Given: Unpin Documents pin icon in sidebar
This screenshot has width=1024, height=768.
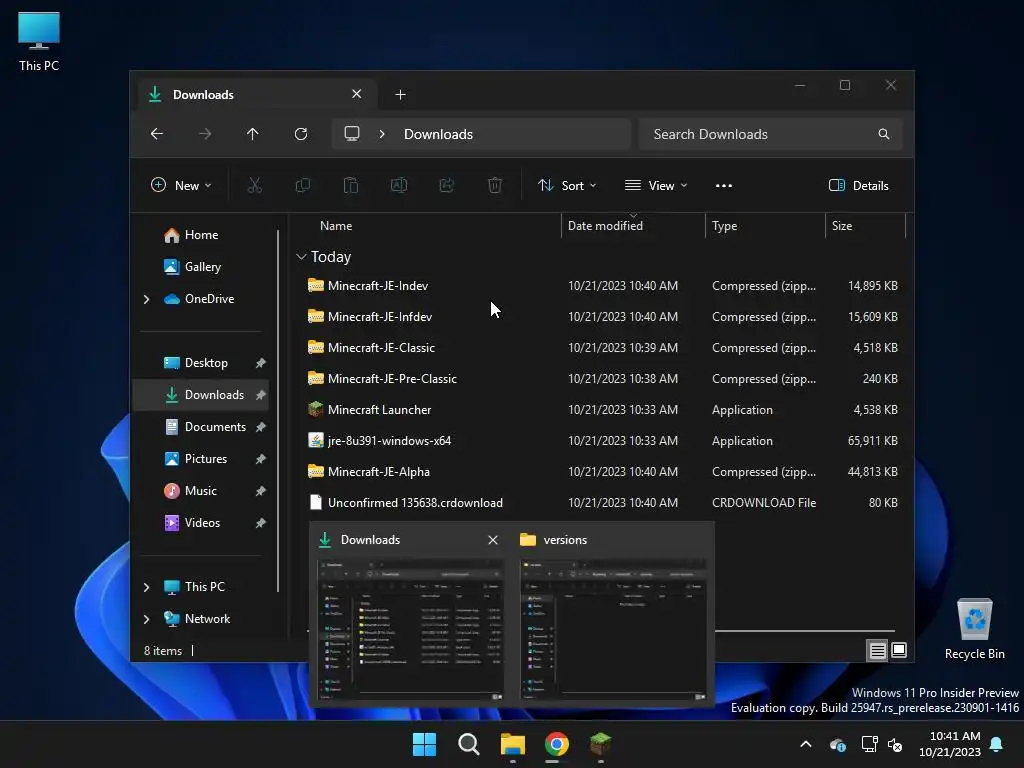Looking at the screenshot, I should (261, 427).
